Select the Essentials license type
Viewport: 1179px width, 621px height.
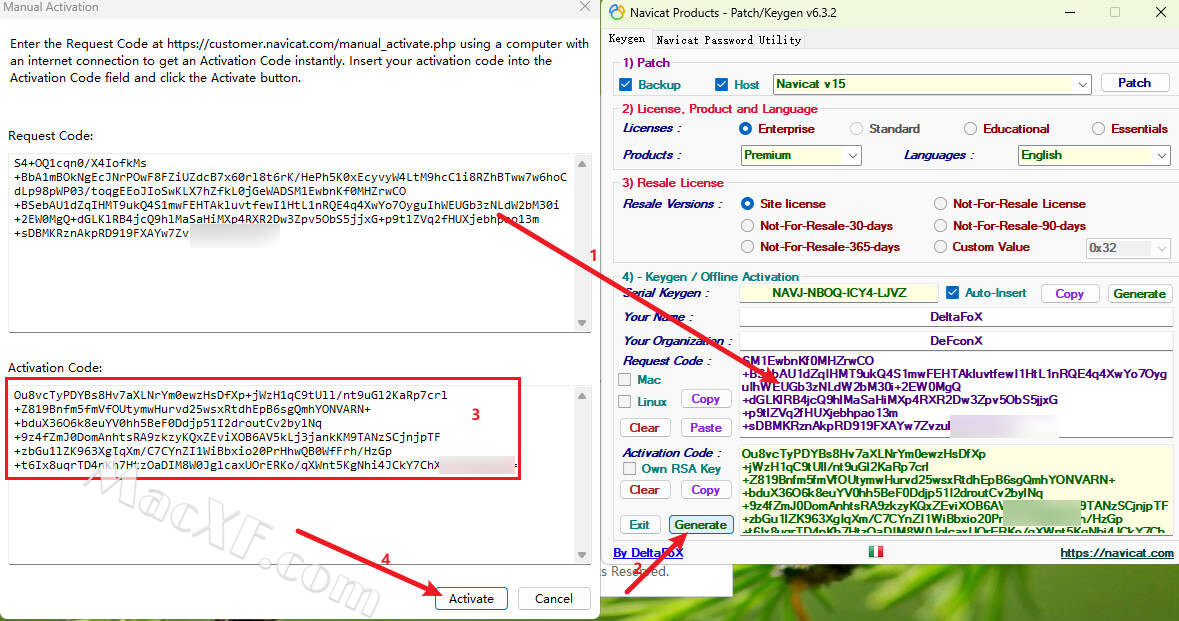[1099, 129]
